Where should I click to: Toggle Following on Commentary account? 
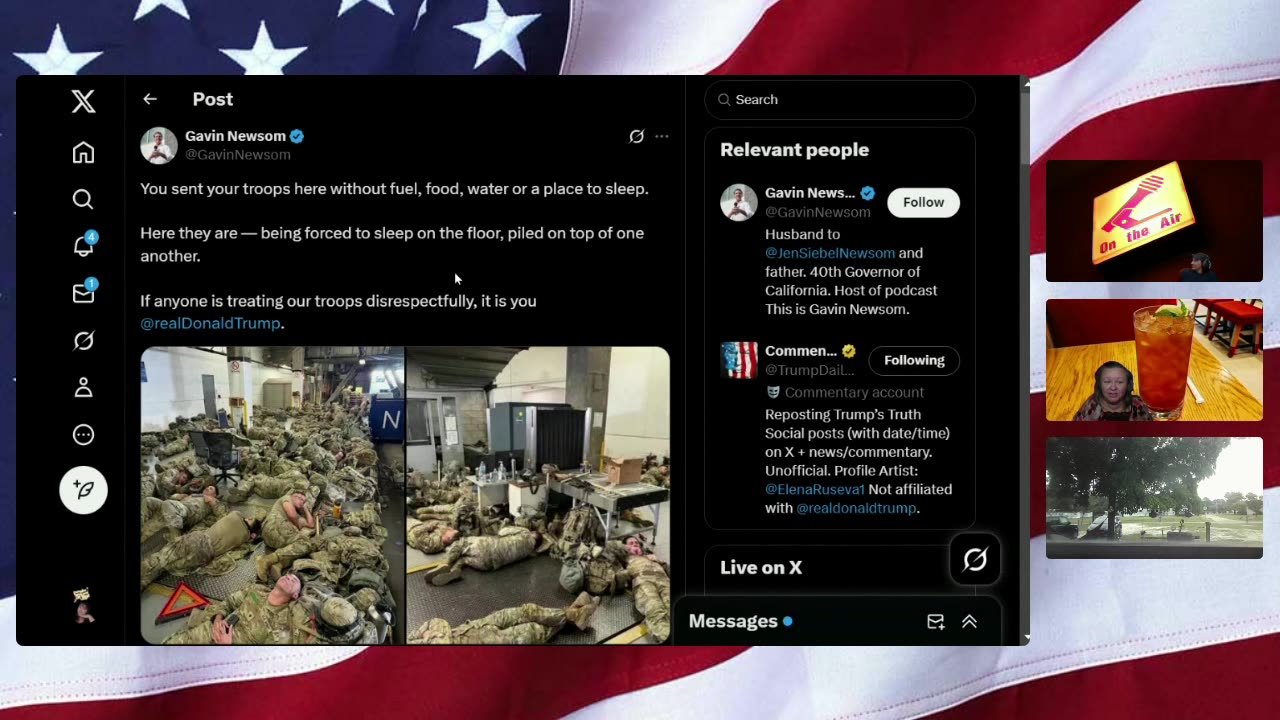[914, 360]
